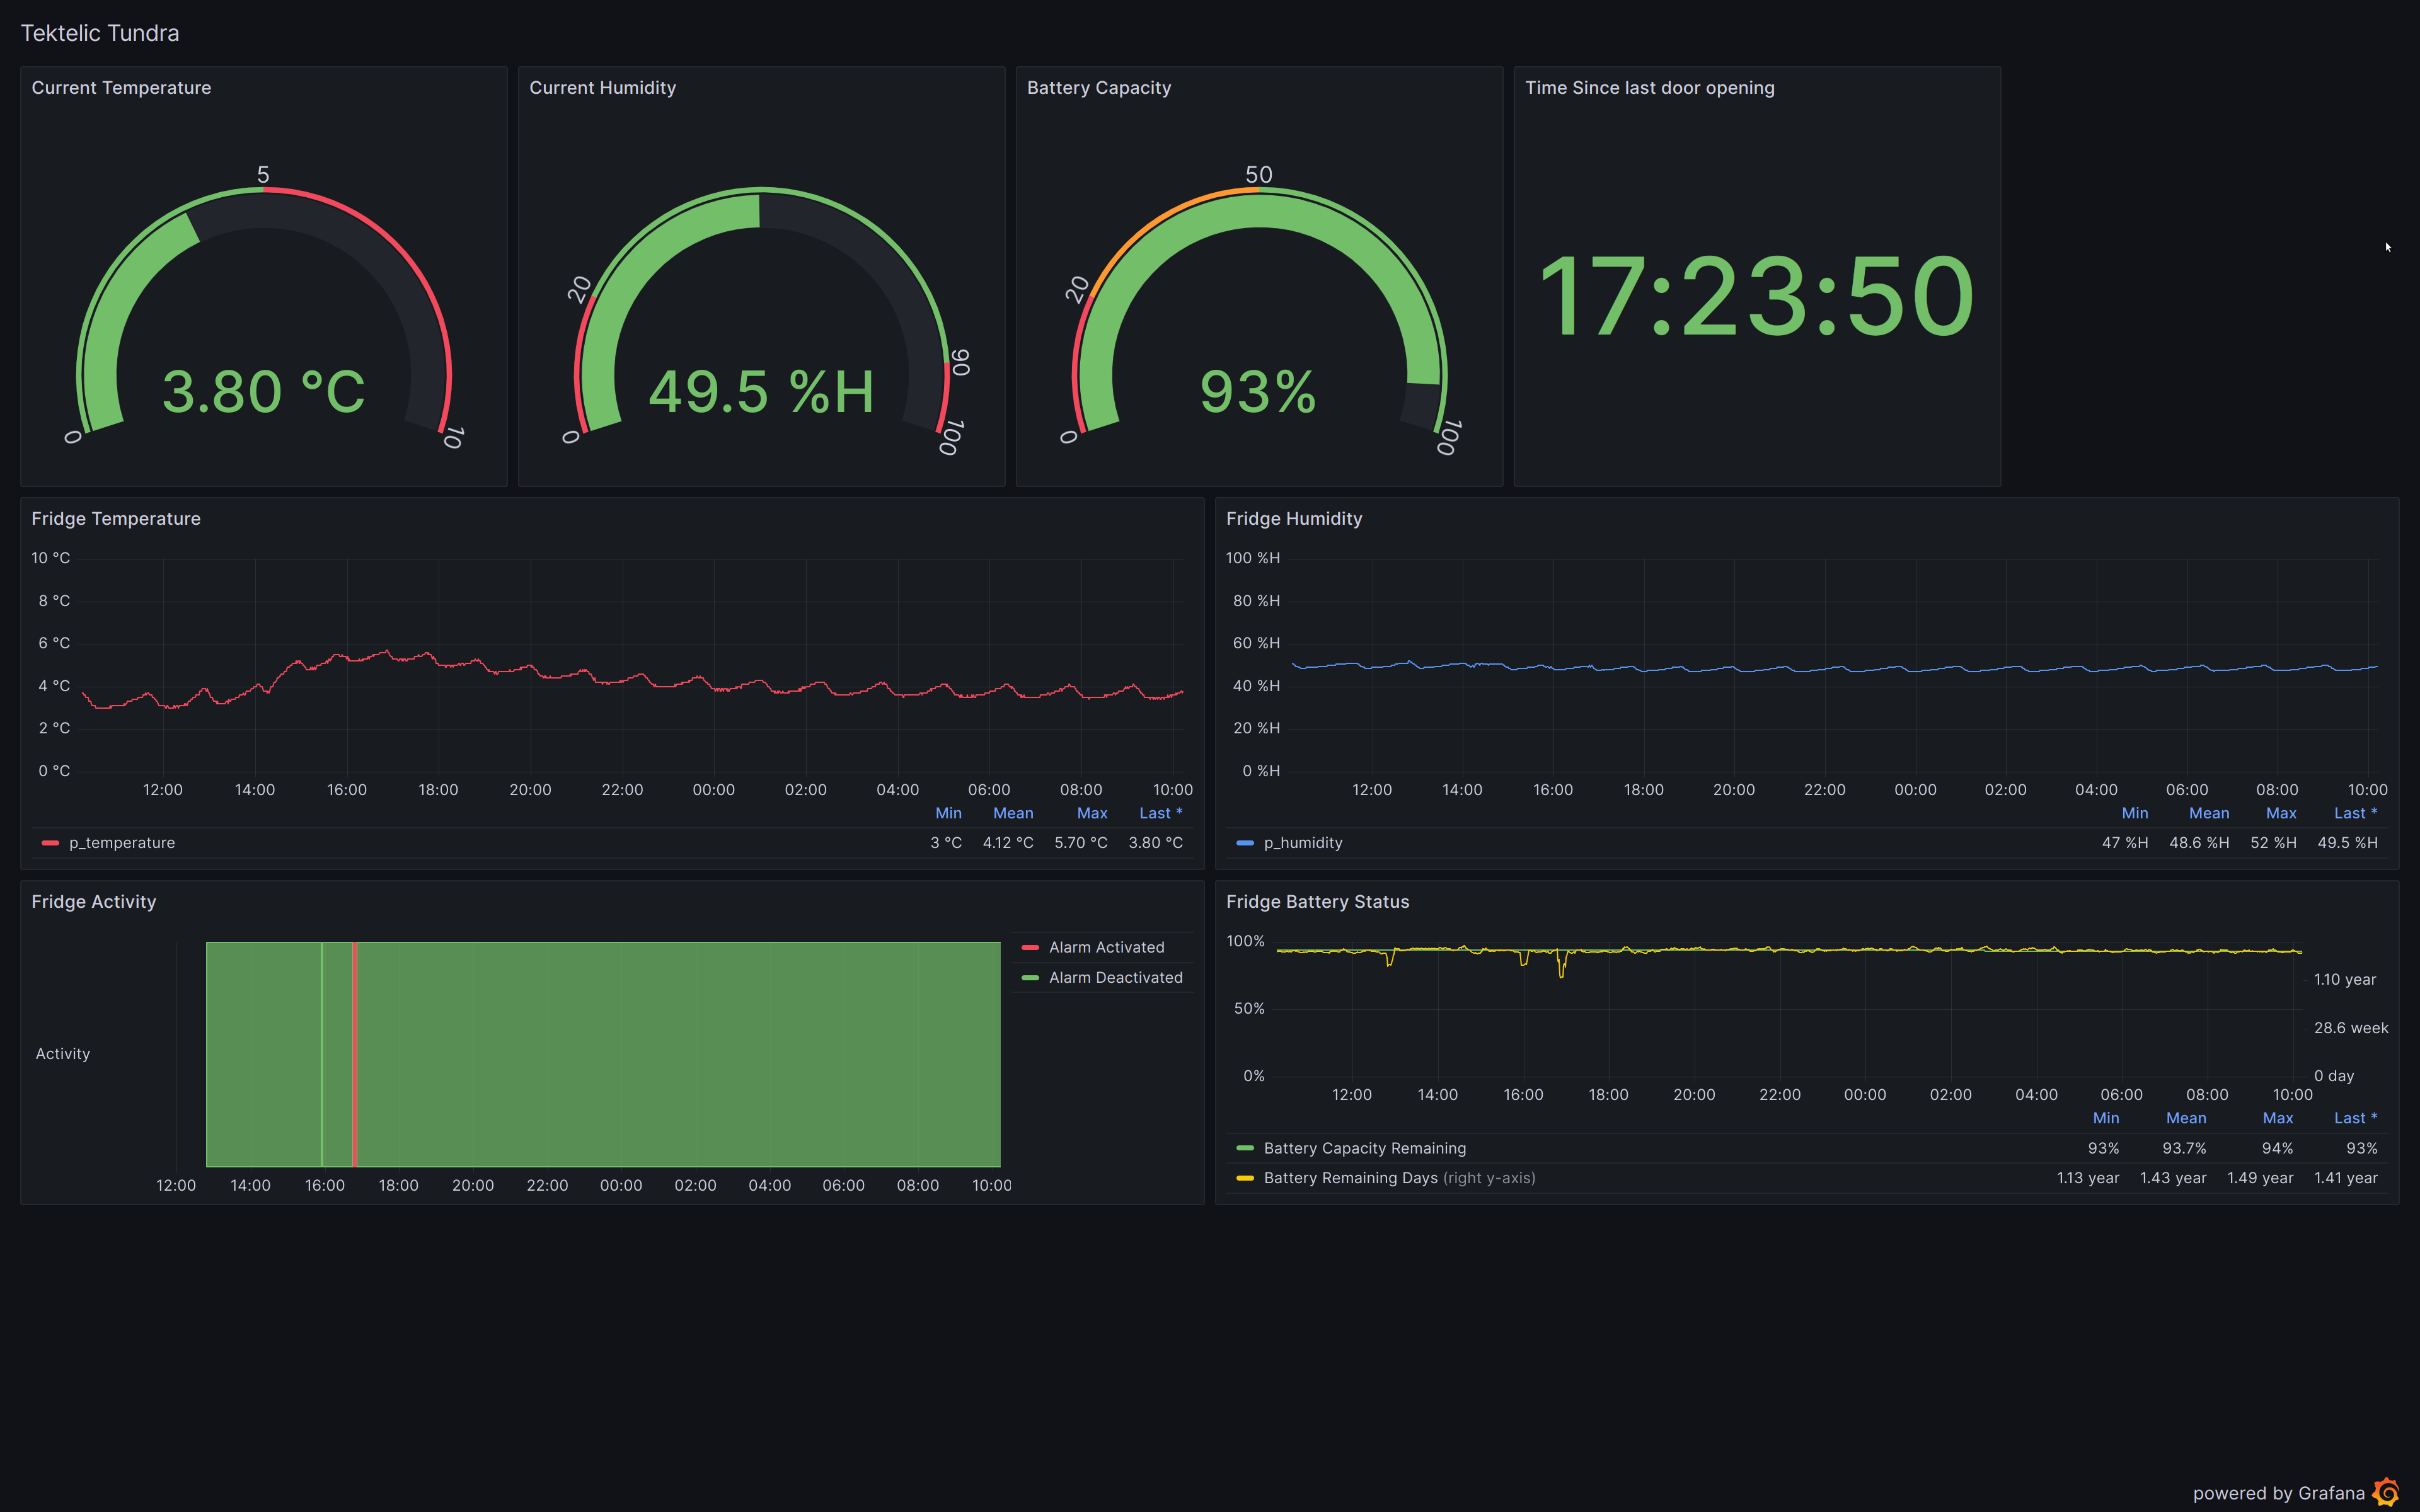The height and width of the screenshot is (1512, 2420).
Task: Sort Fridge Humidity legend by Last *
Action: click(x=2356, y=813)
